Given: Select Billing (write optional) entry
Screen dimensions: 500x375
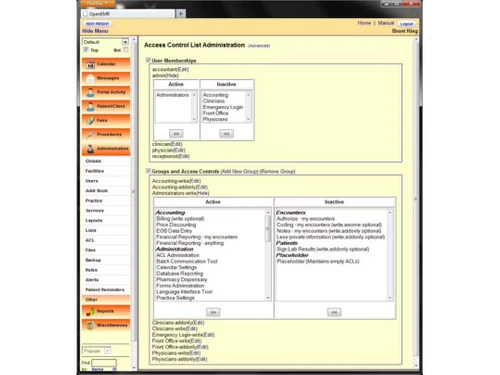Looking at the screenshot, I should (x=180, y=219).
